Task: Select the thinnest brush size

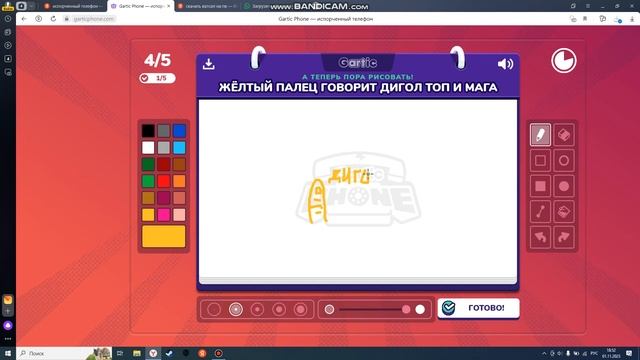Action: coord(214,309)
